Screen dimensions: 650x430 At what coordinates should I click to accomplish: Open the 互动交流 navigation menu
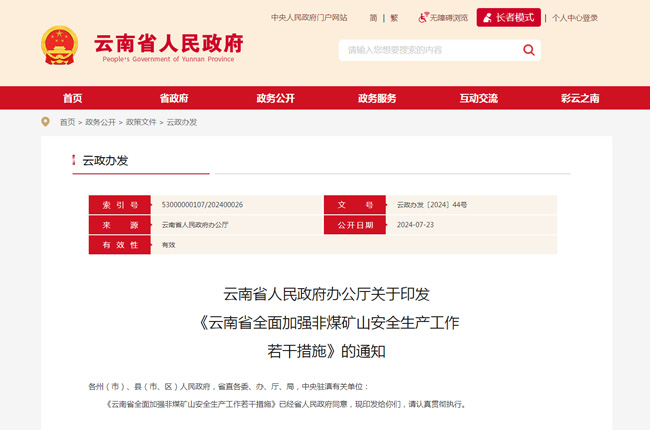point(478,98)
